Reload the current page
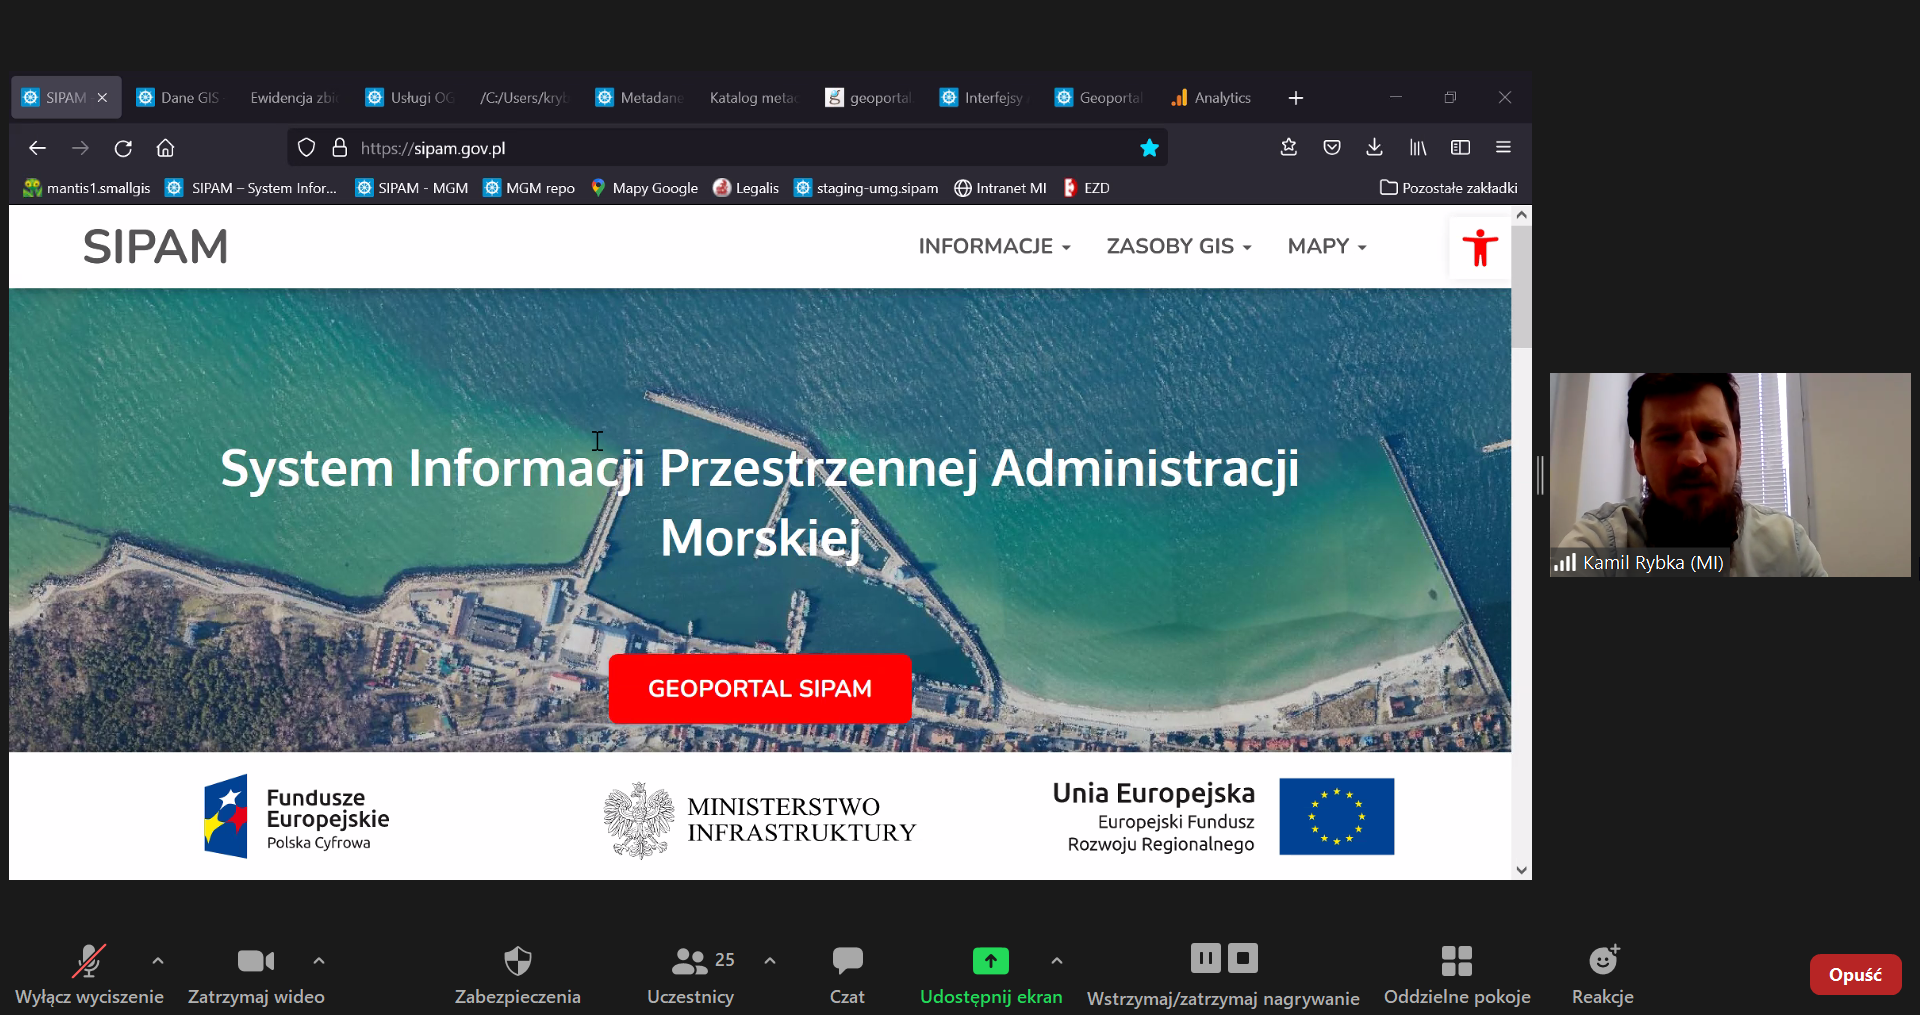The height and width of the screenshot is (1015, 1920). pyautogui.click(x=123, y=148)
